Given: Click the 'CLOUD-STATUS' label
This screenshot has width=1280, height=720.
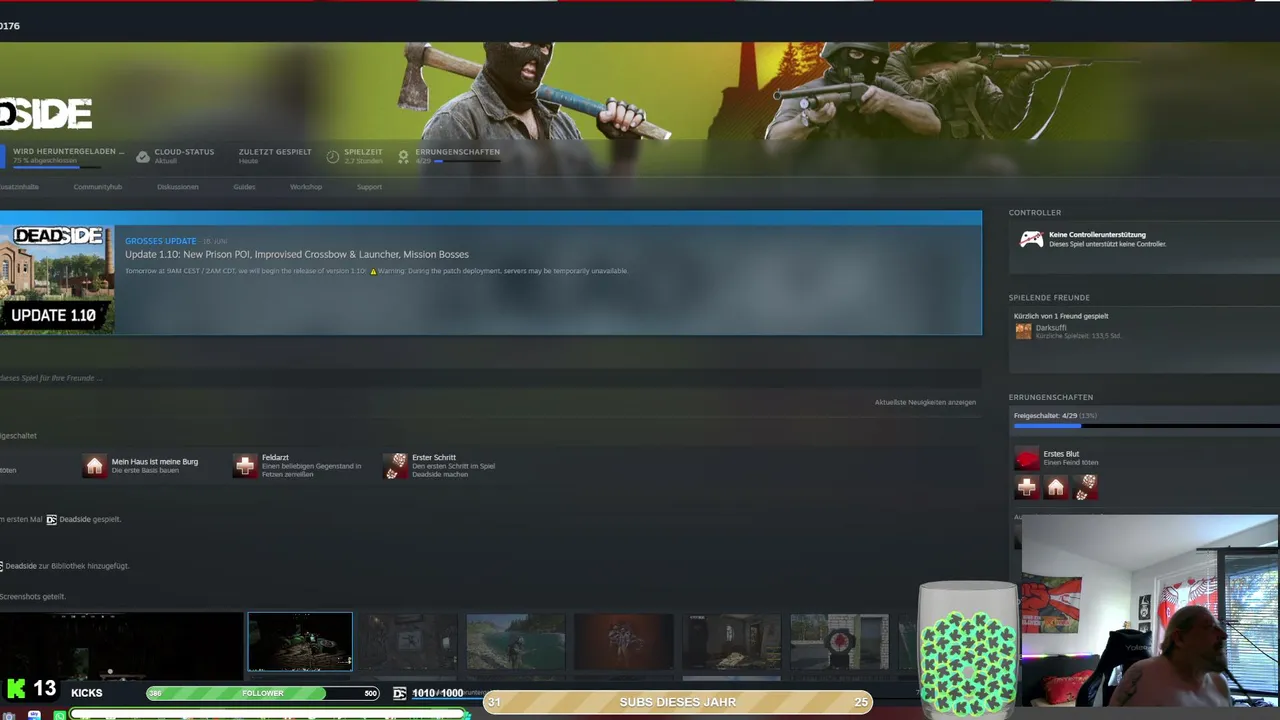Looking at the screenshot, I should 184,152.
